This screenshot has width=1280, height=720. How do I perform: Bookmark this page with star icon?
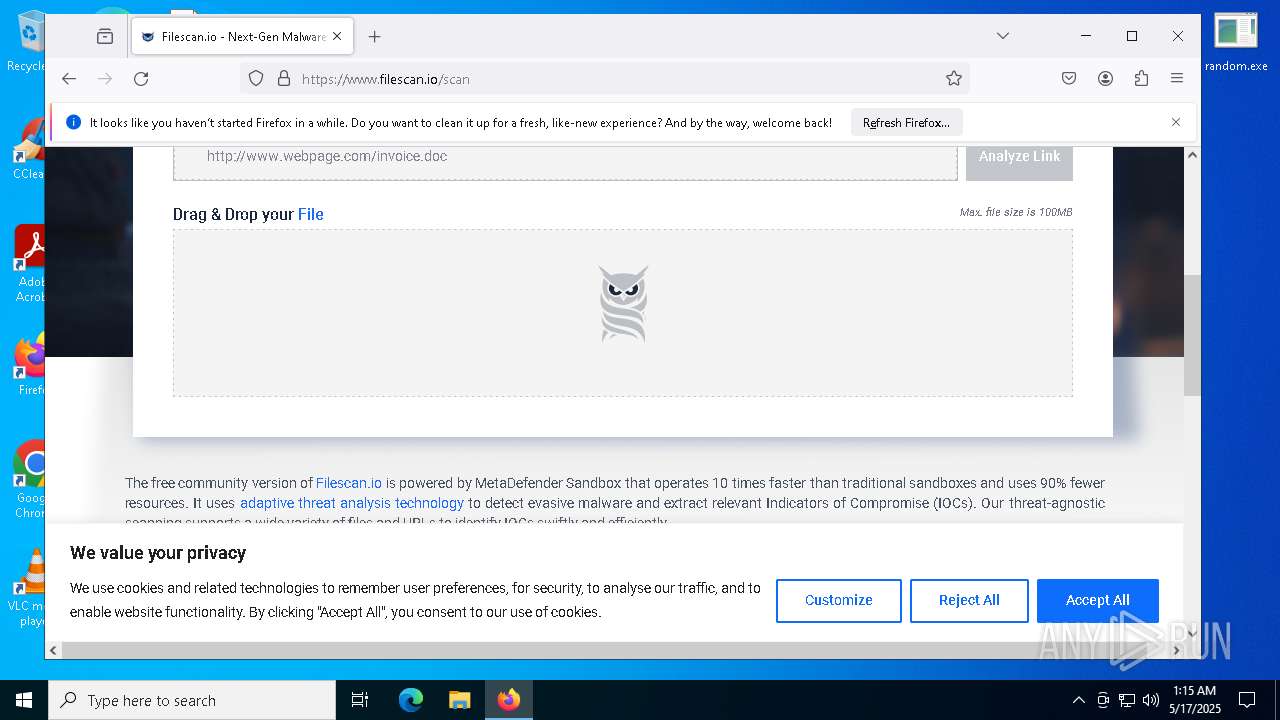[954, 78]
